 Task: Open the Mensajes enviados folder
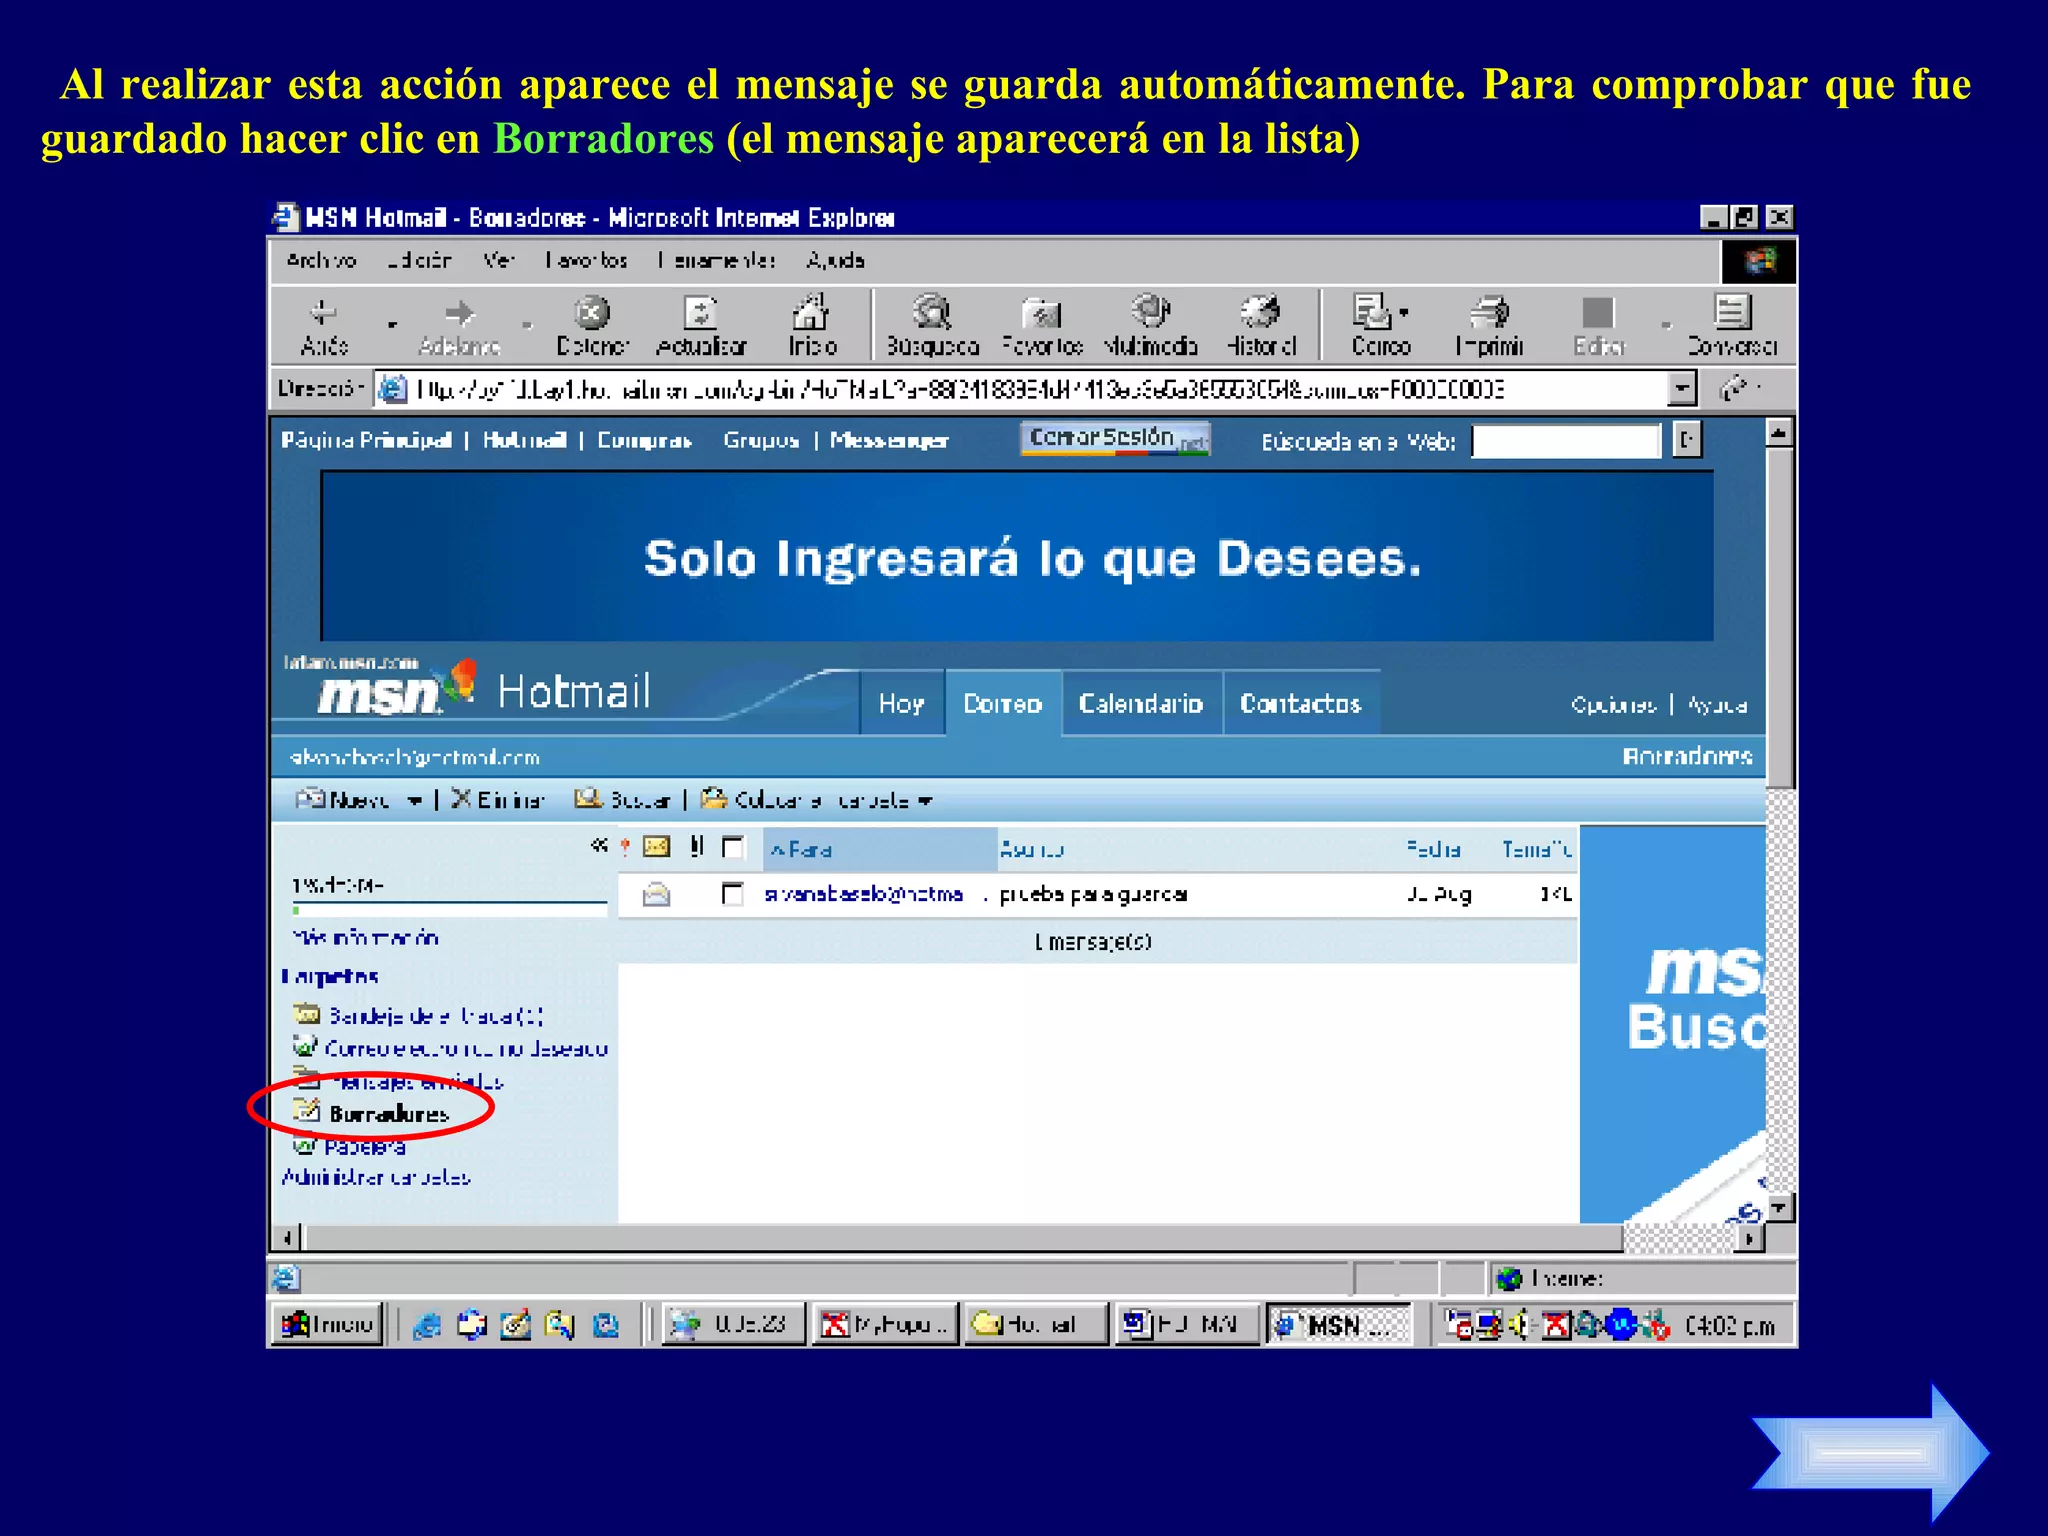(x=416, y=1081)
